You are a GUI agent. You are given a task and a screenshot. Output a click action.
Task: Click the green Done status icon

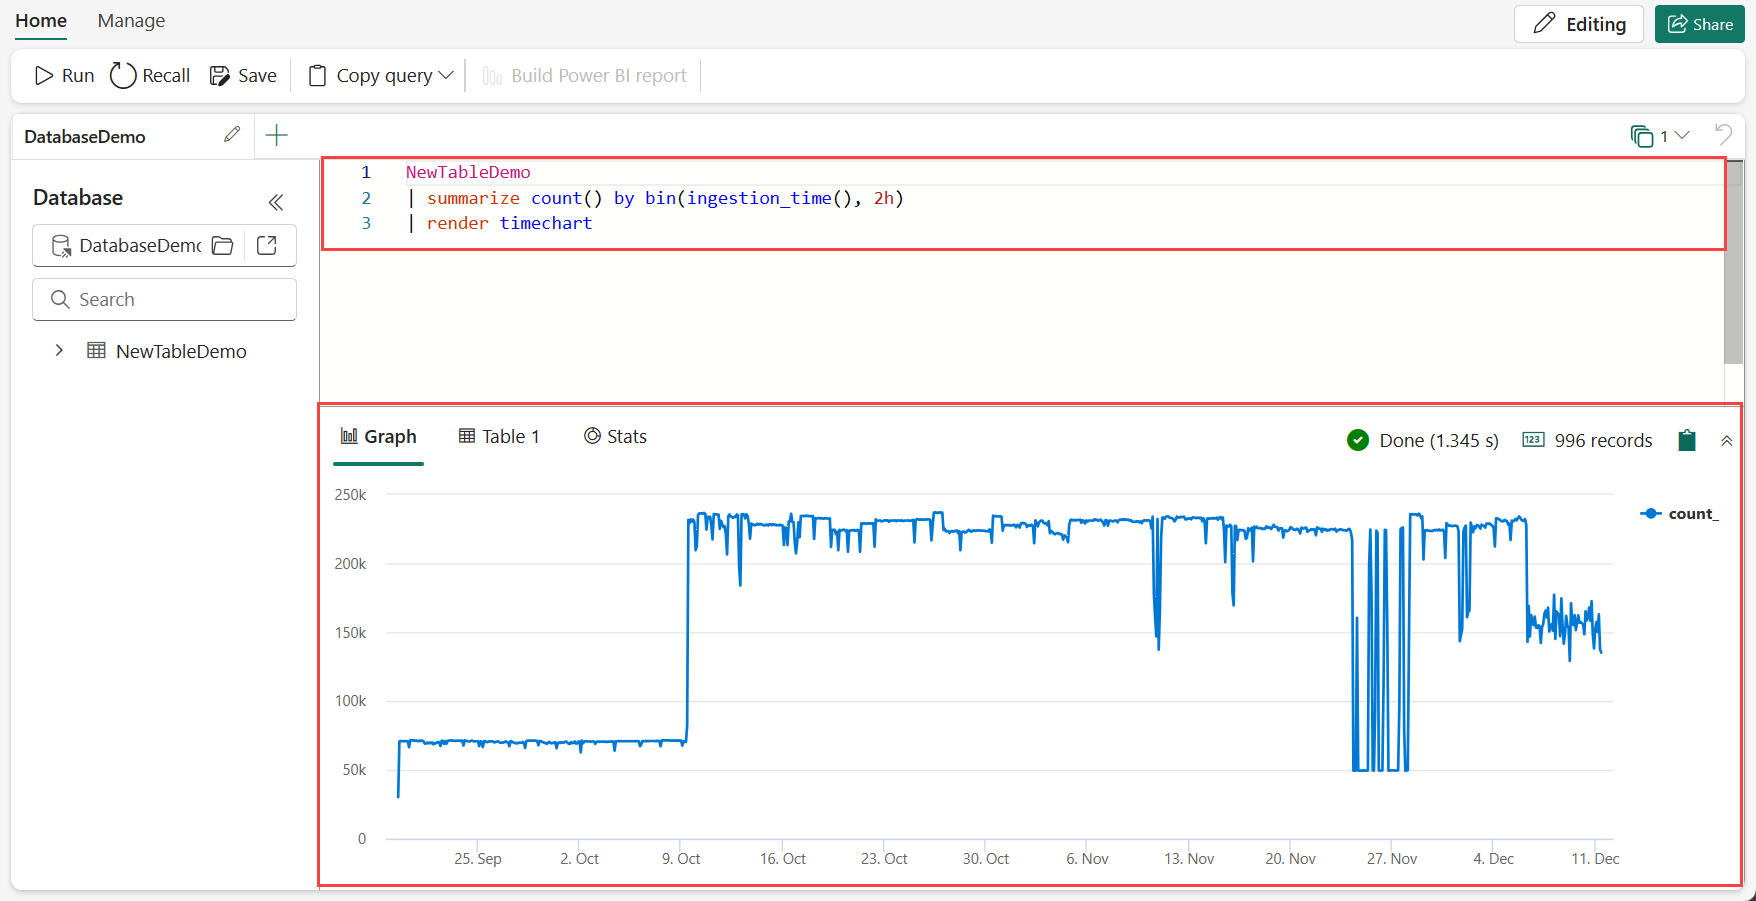pos(1358,440)
